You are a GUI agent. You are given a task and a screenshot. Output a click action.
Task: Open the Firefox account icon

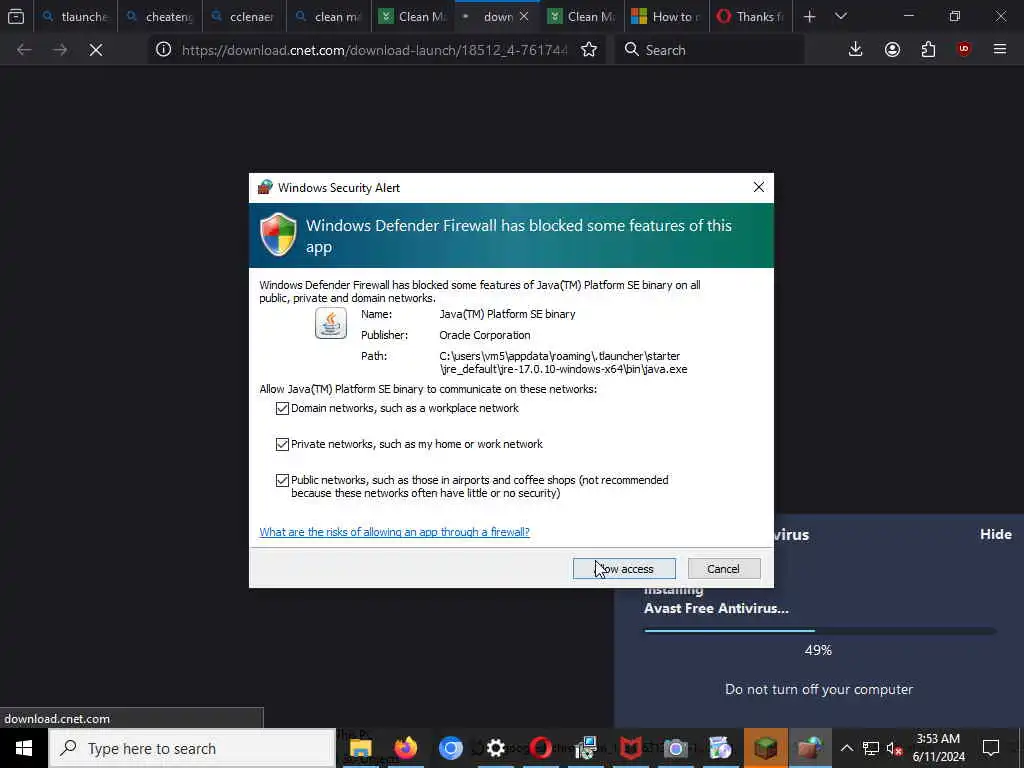click(x=892, y=50)
